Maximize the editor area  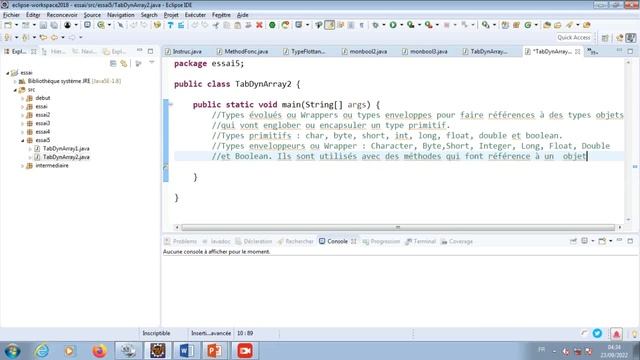tap(630, 51)
